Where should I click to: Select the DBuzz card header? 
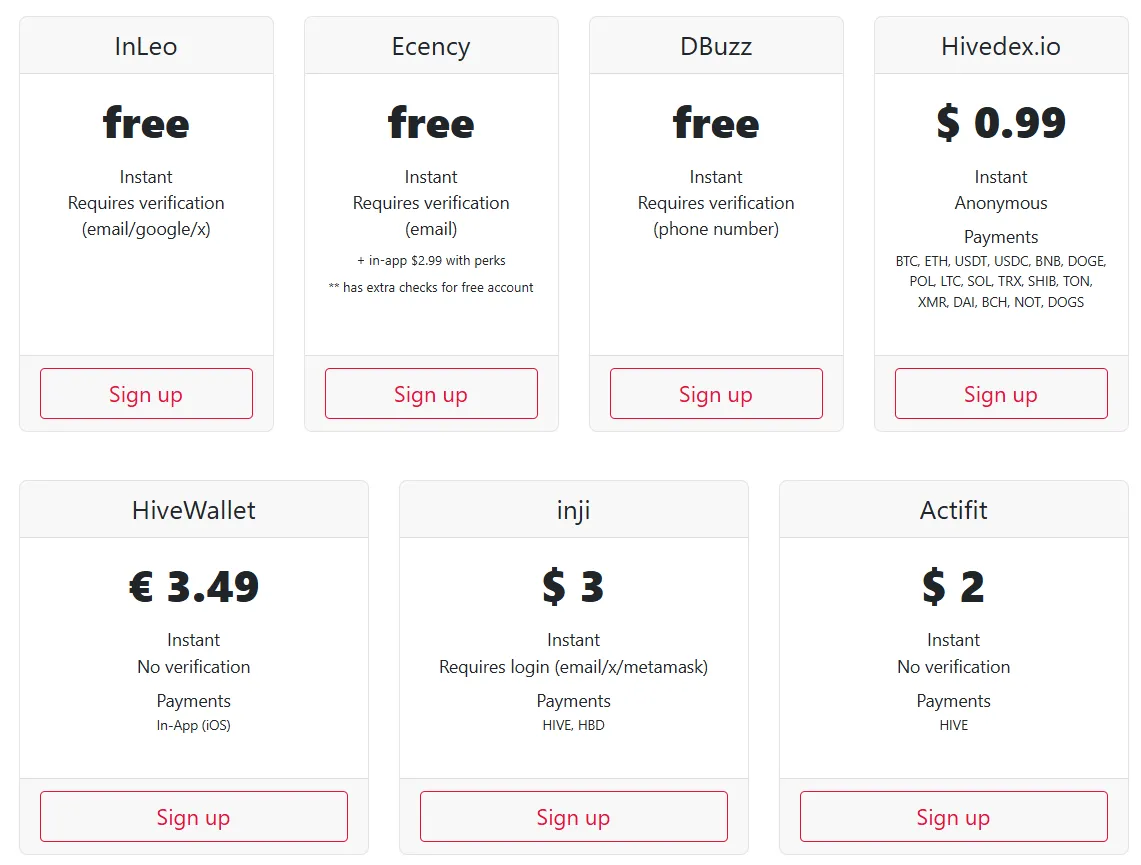click(716, 46)
